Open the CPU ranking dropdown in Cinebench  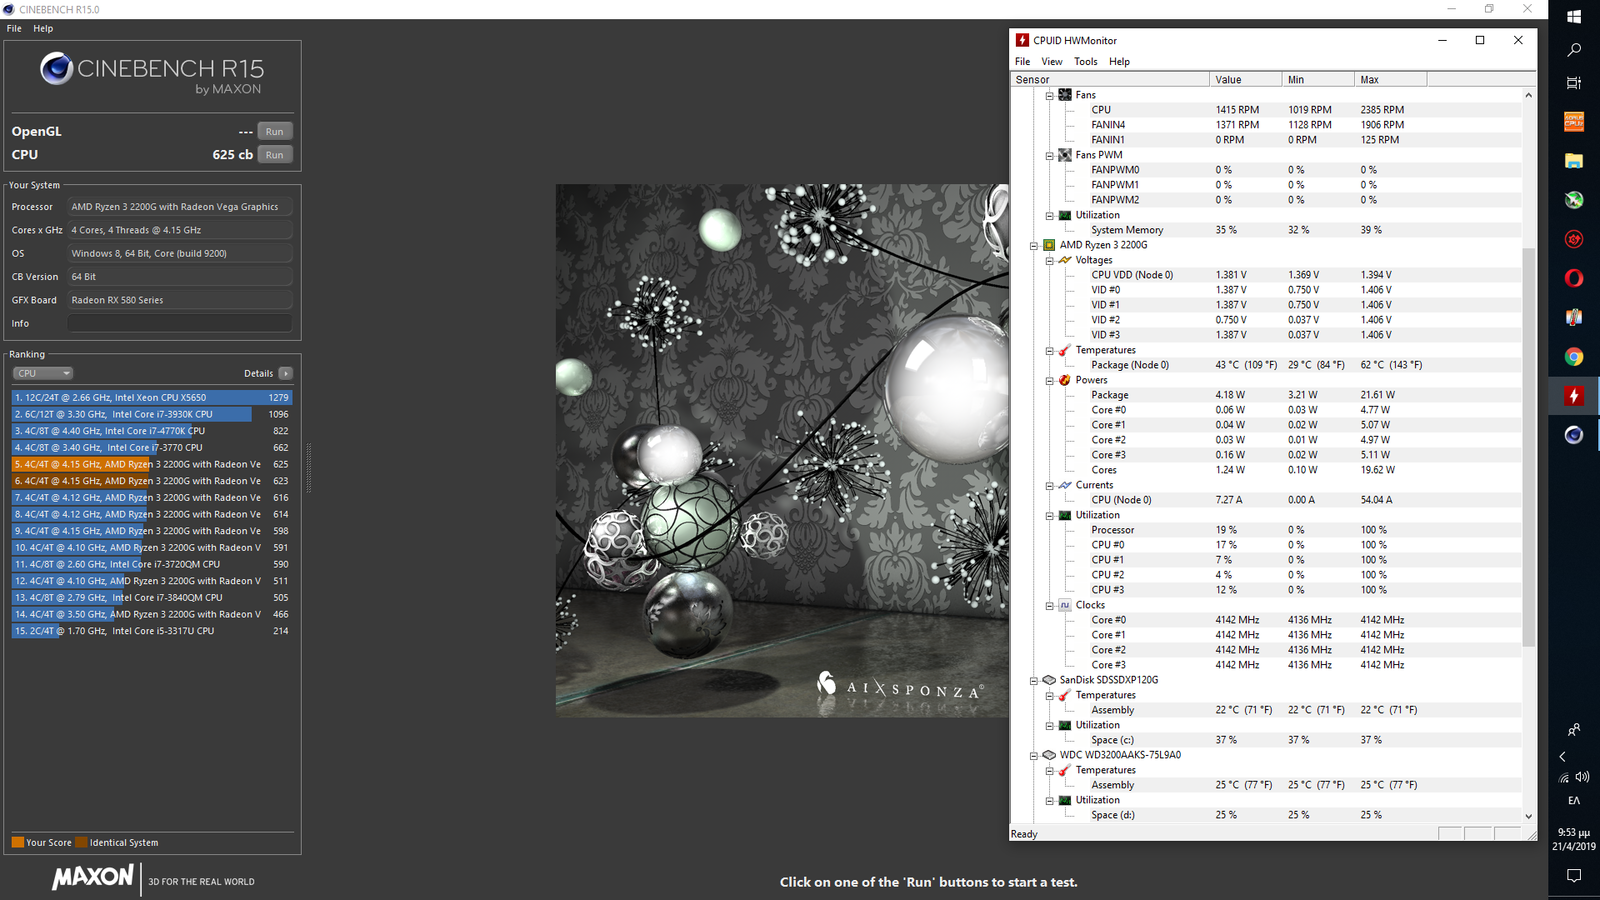43,373
